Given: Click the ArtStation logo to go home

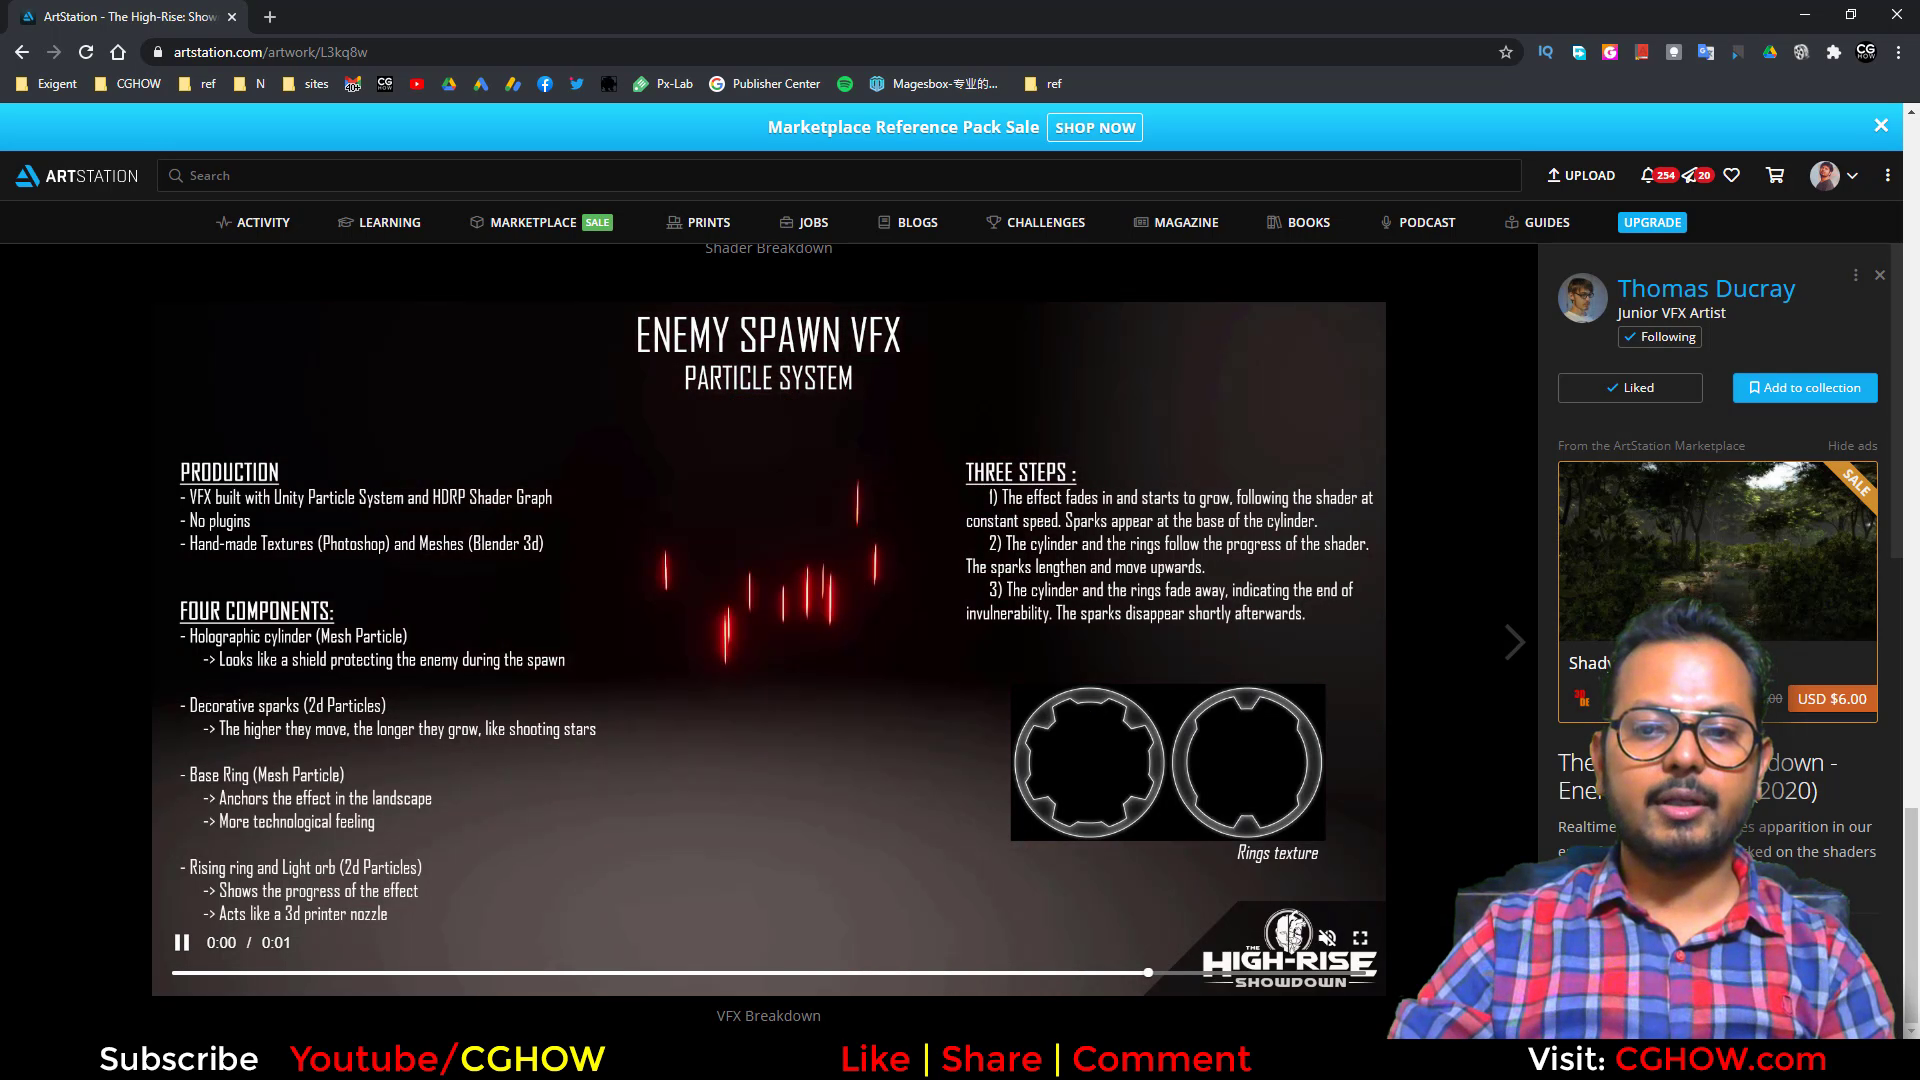Looking at the screenshot, I should 75,175.
